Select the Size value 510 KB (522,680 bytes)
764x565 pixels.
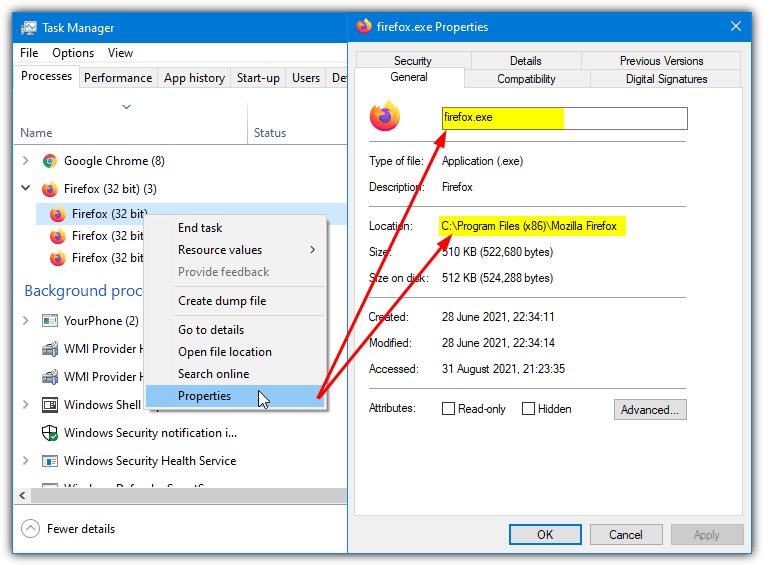point(497,252)
